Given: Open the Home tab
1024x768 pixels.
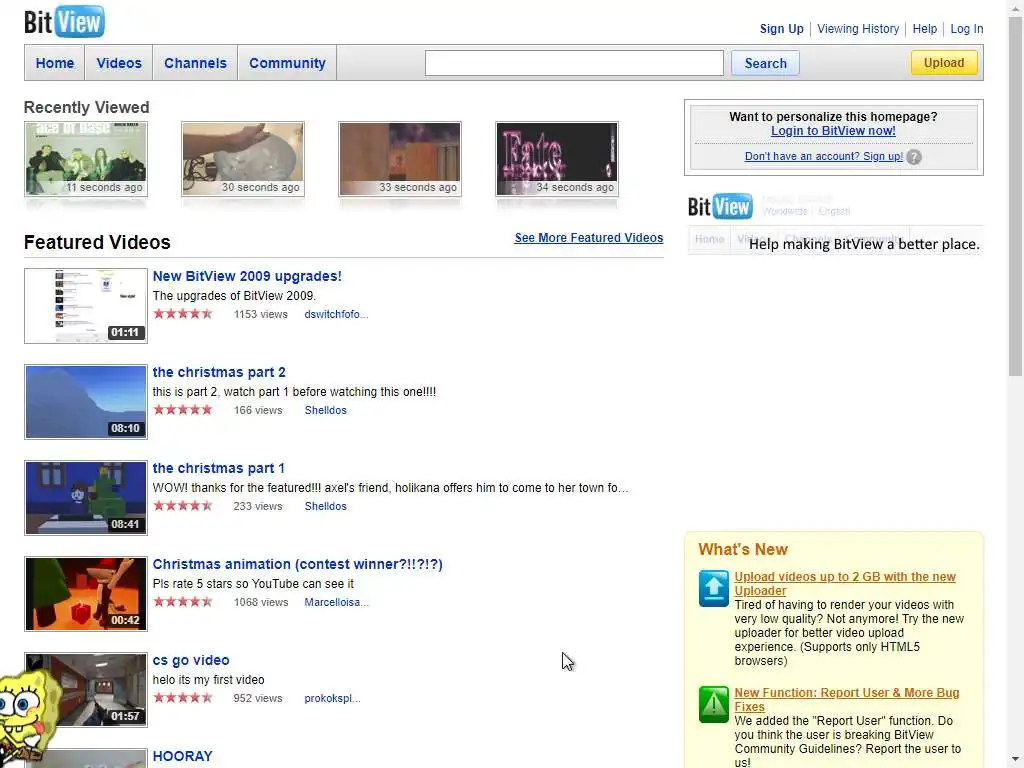Looking at the screenshot, I should [55, 63].
